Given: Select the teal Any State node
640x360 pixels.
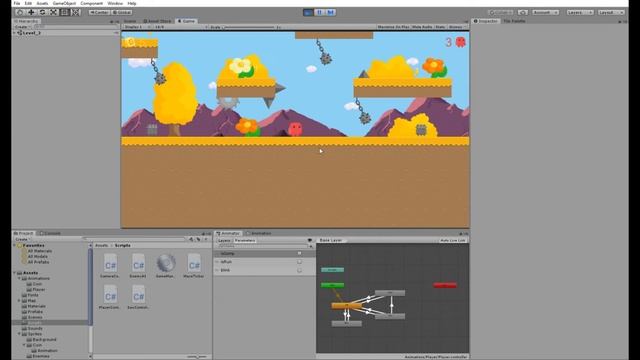Looking at the screenshot, I should [332, 270].
